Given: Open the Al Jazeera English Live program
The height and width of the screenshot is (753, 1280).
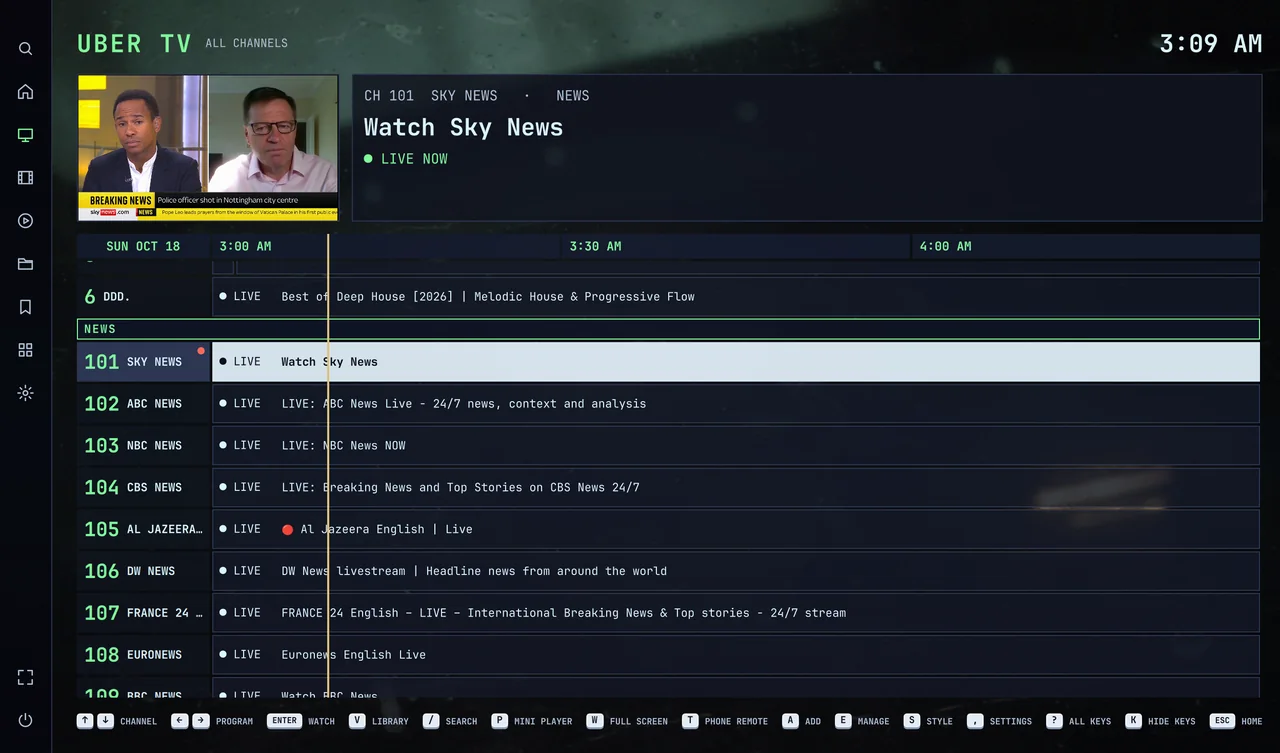Looking at the screenshot, I should [736, 529].
